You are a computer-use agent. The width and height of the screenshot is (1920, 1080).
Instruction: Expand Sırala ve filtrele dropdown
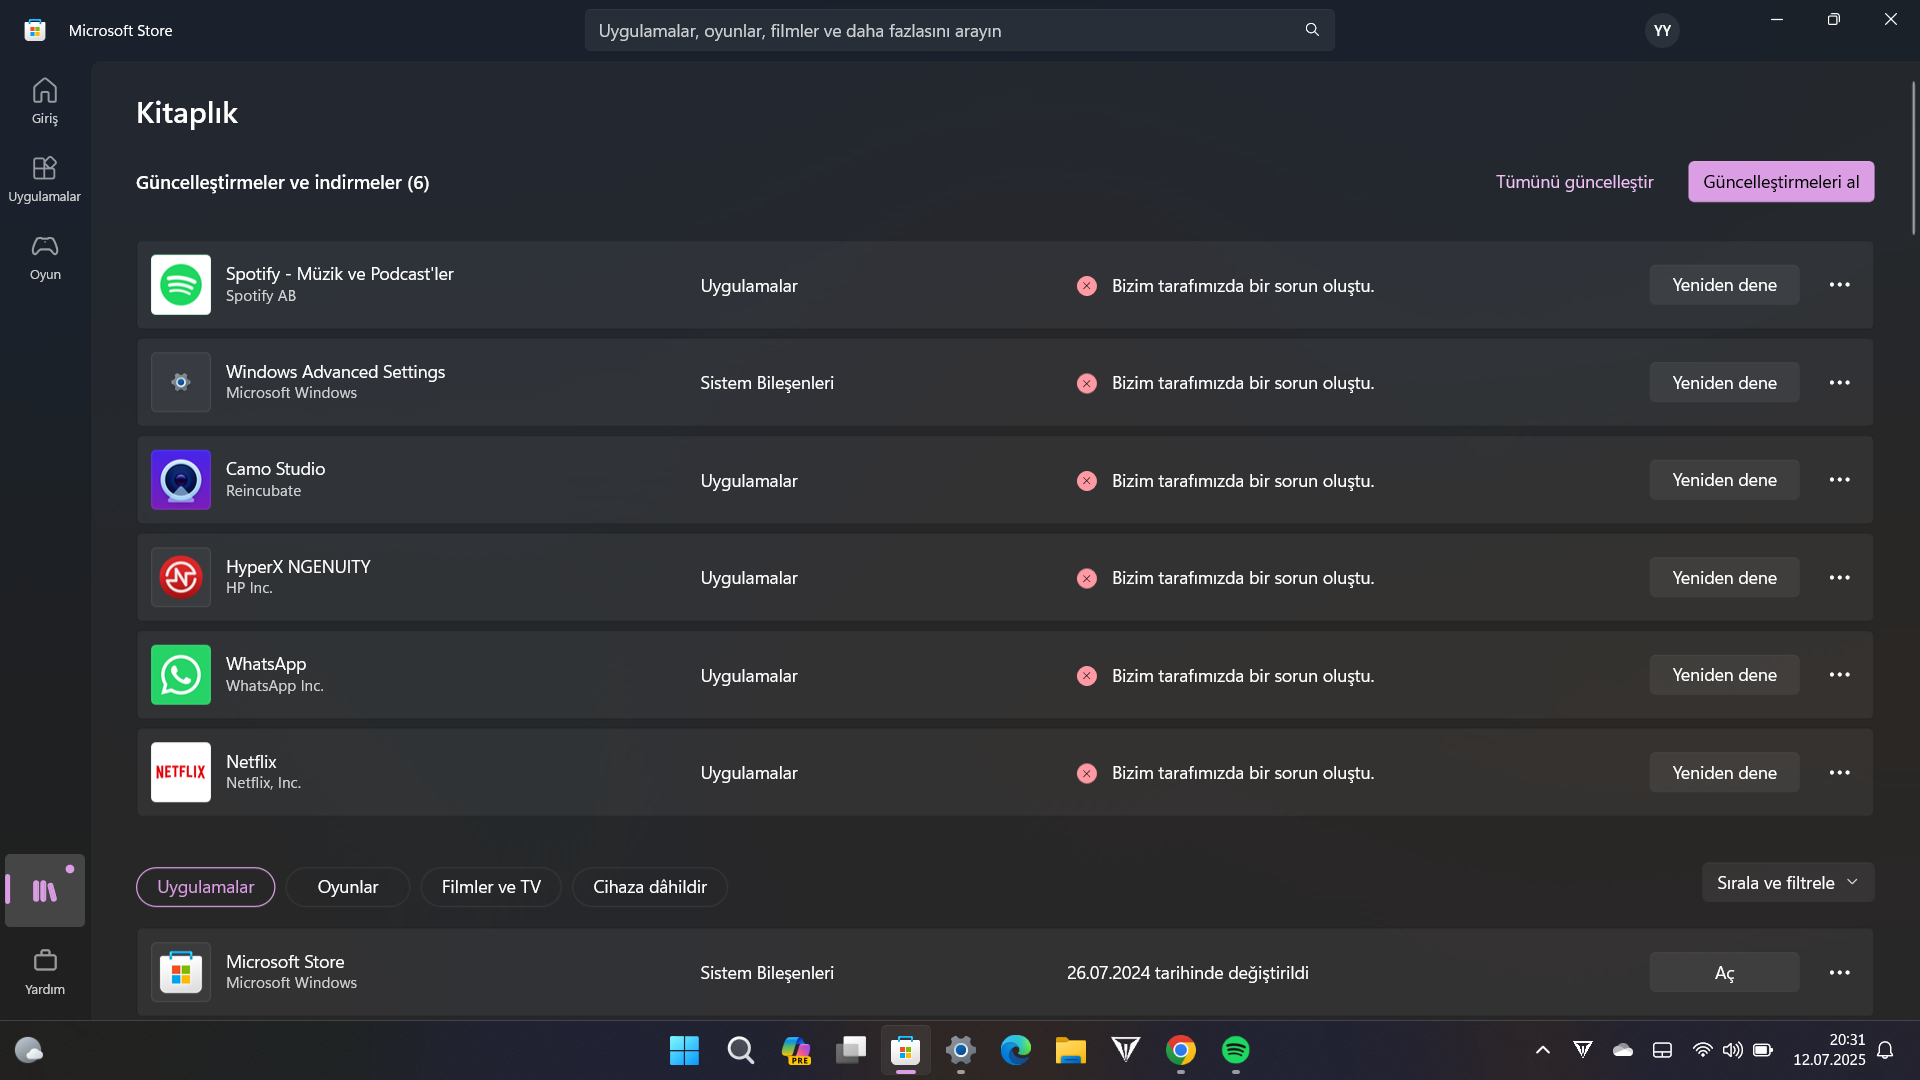1787,882
